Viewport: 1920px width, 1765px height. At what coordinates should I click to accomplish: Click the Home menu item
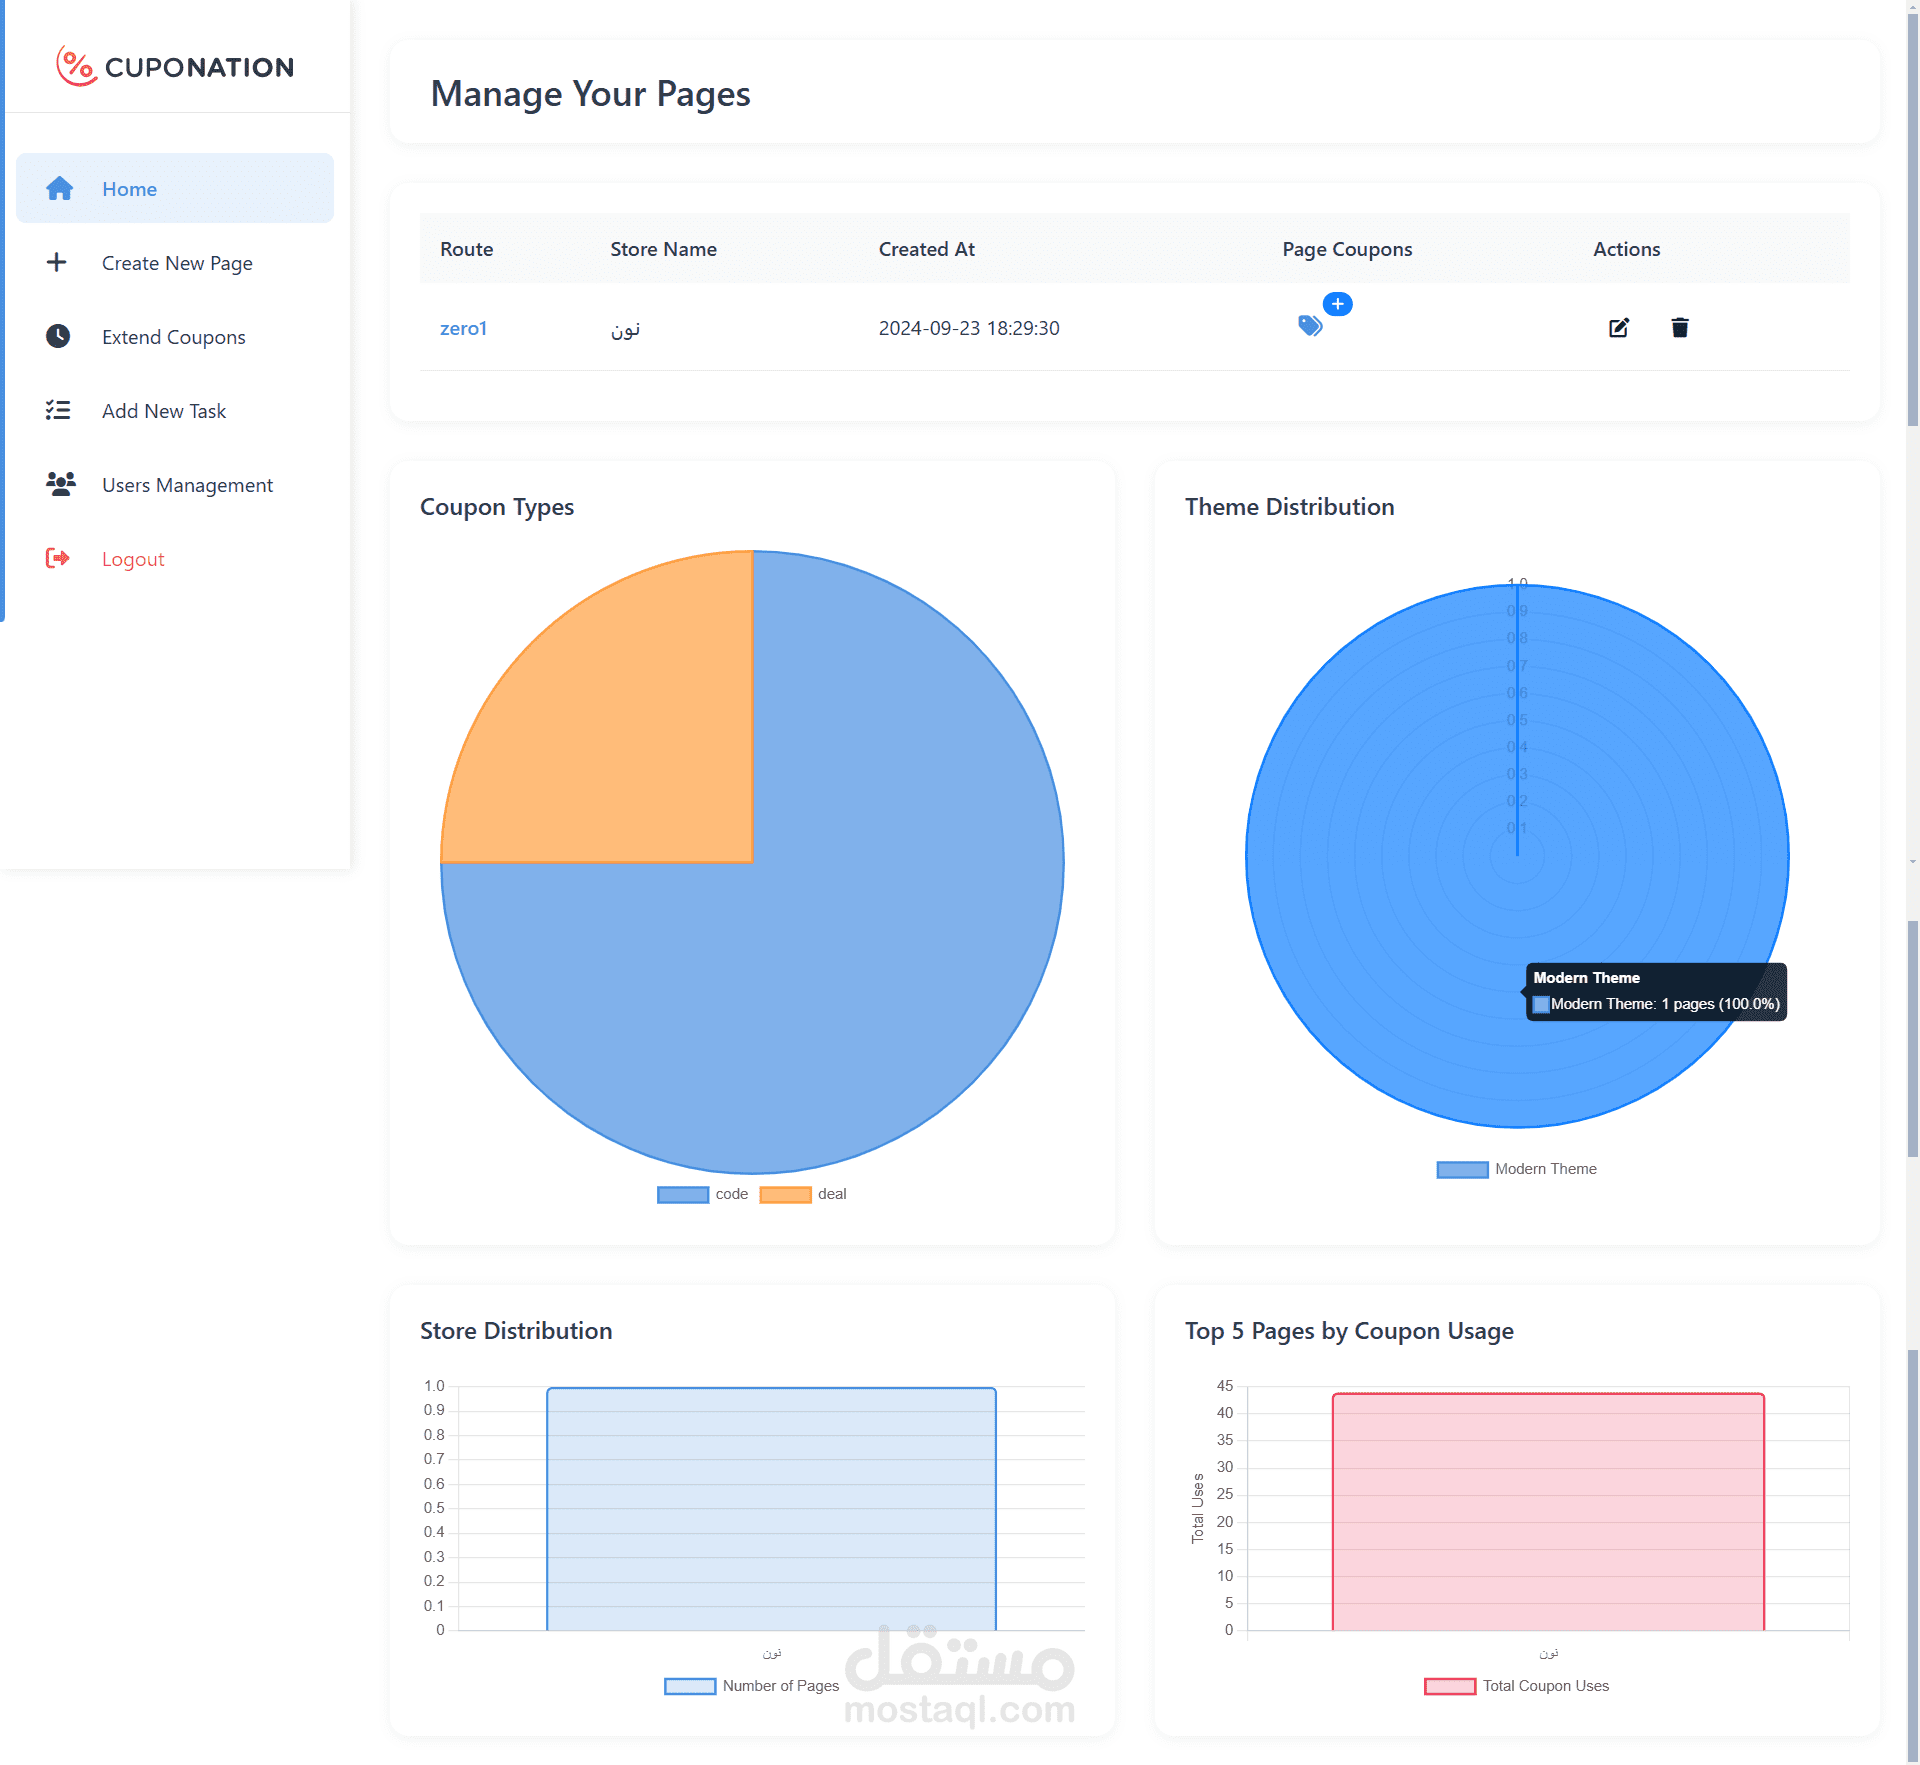(174, 187)
